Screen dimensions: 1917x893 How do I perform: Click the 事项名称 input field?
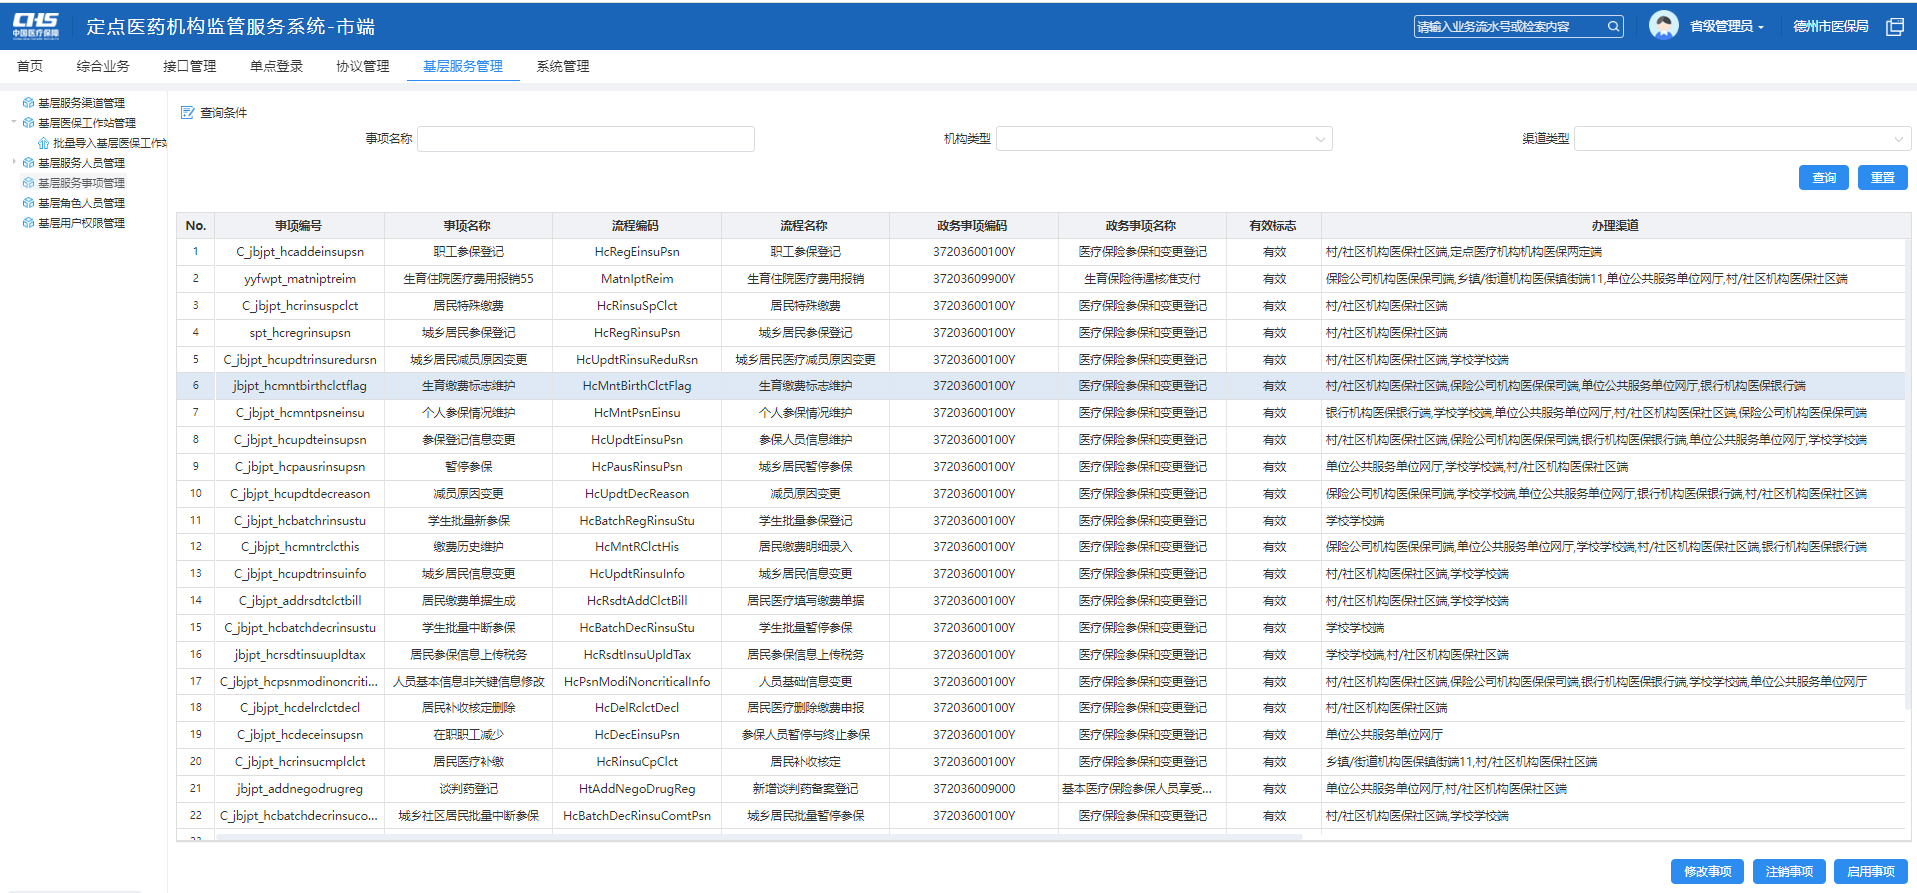tap(585, 139)
